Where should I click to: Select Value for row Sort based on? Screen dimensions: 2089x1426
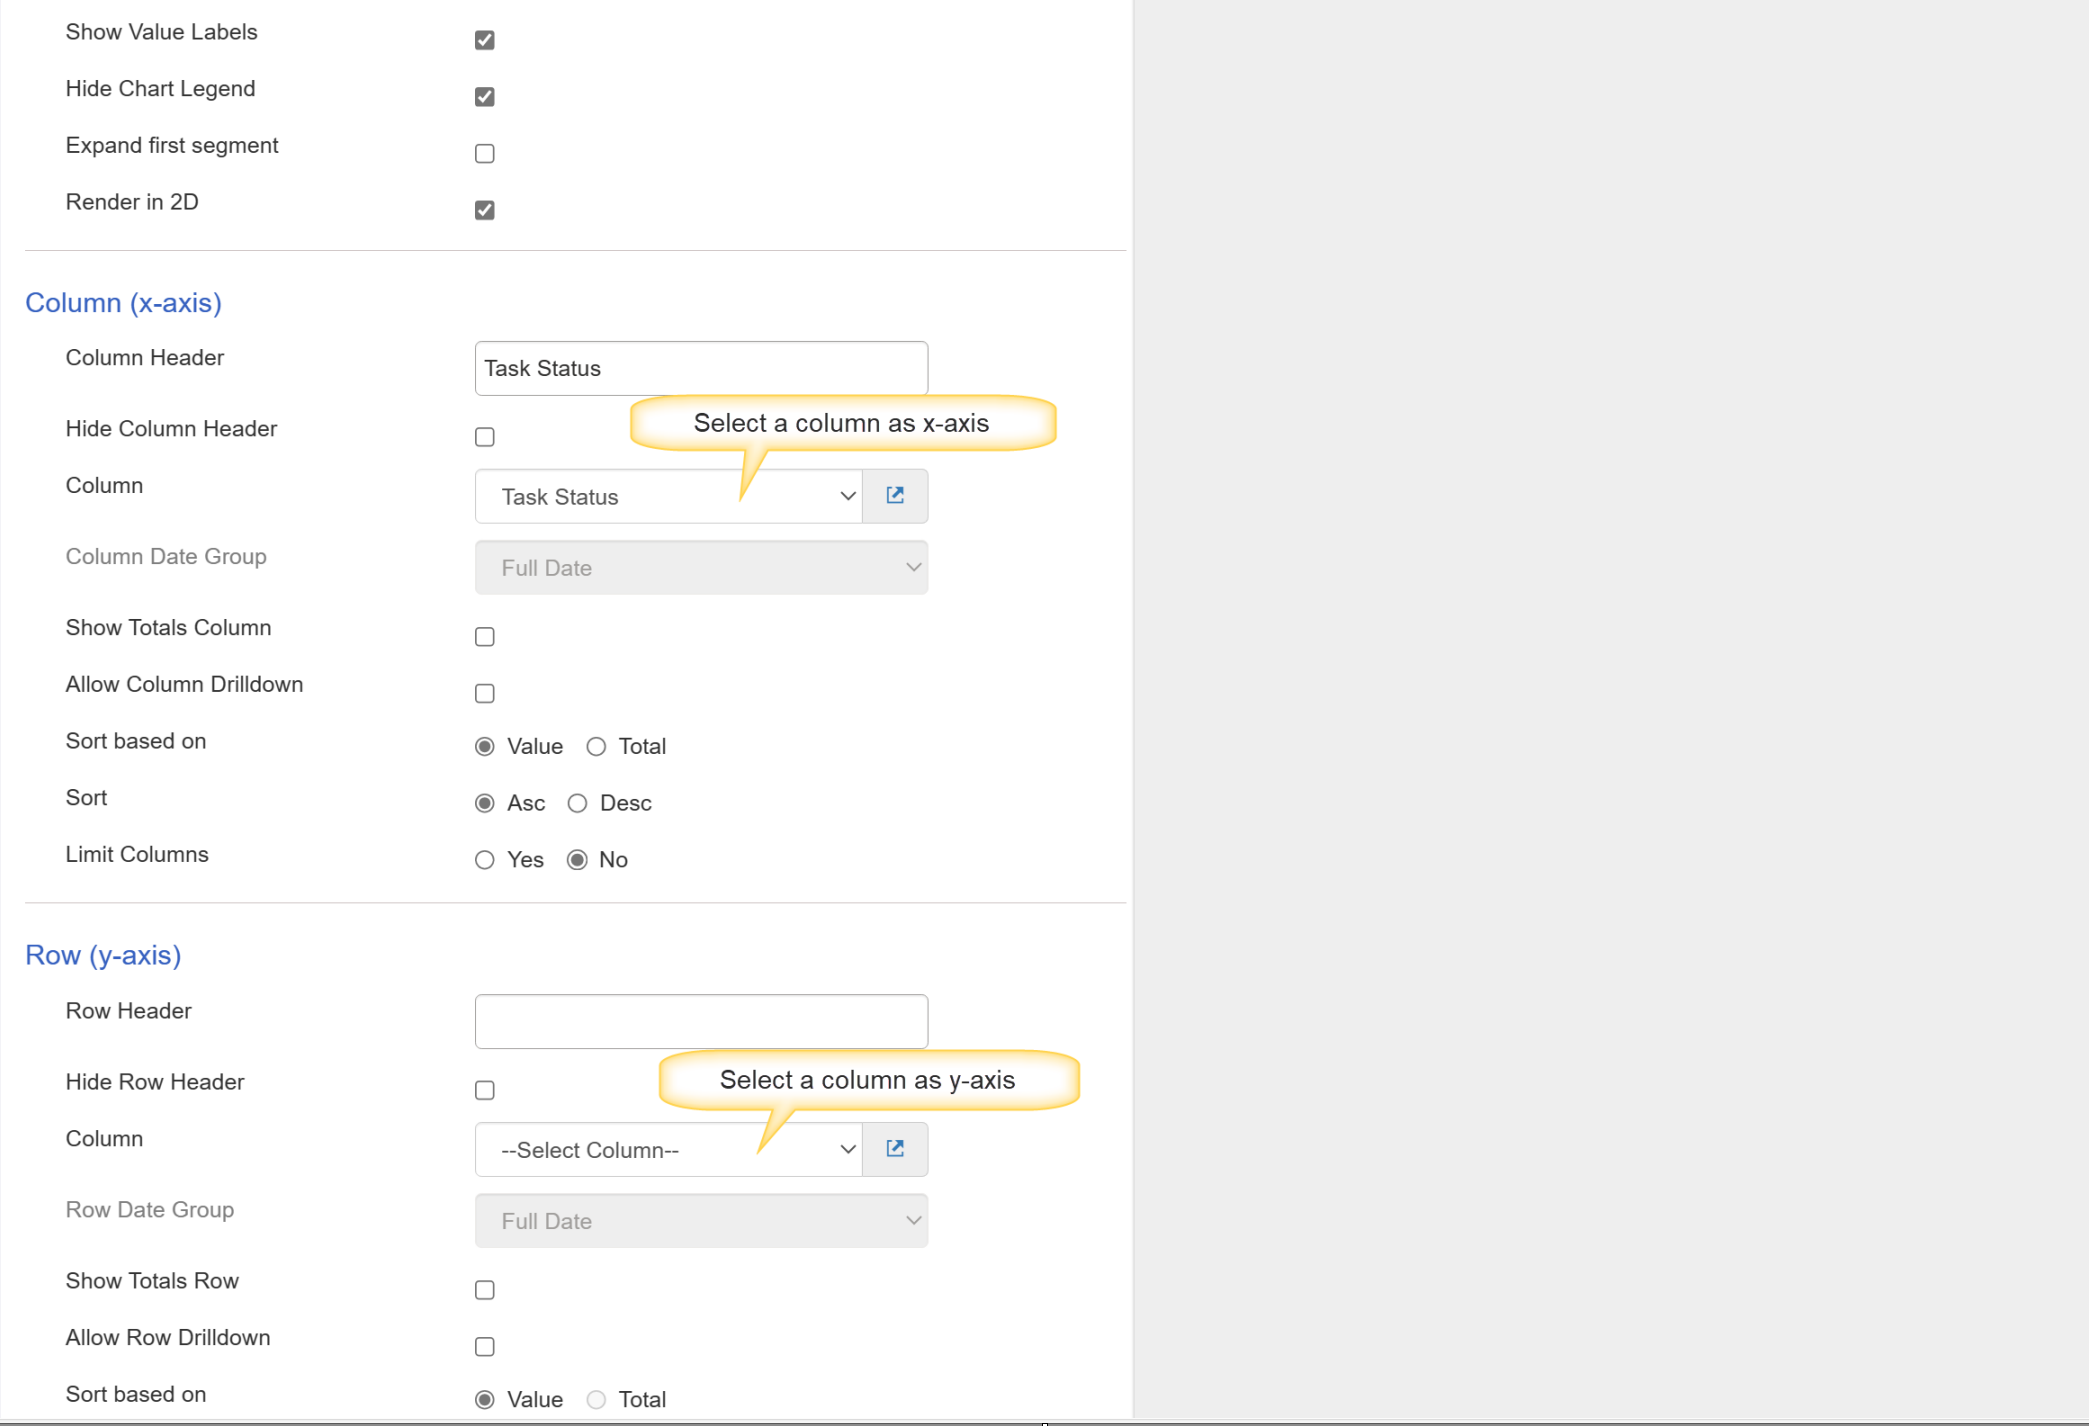point(485,1400)
